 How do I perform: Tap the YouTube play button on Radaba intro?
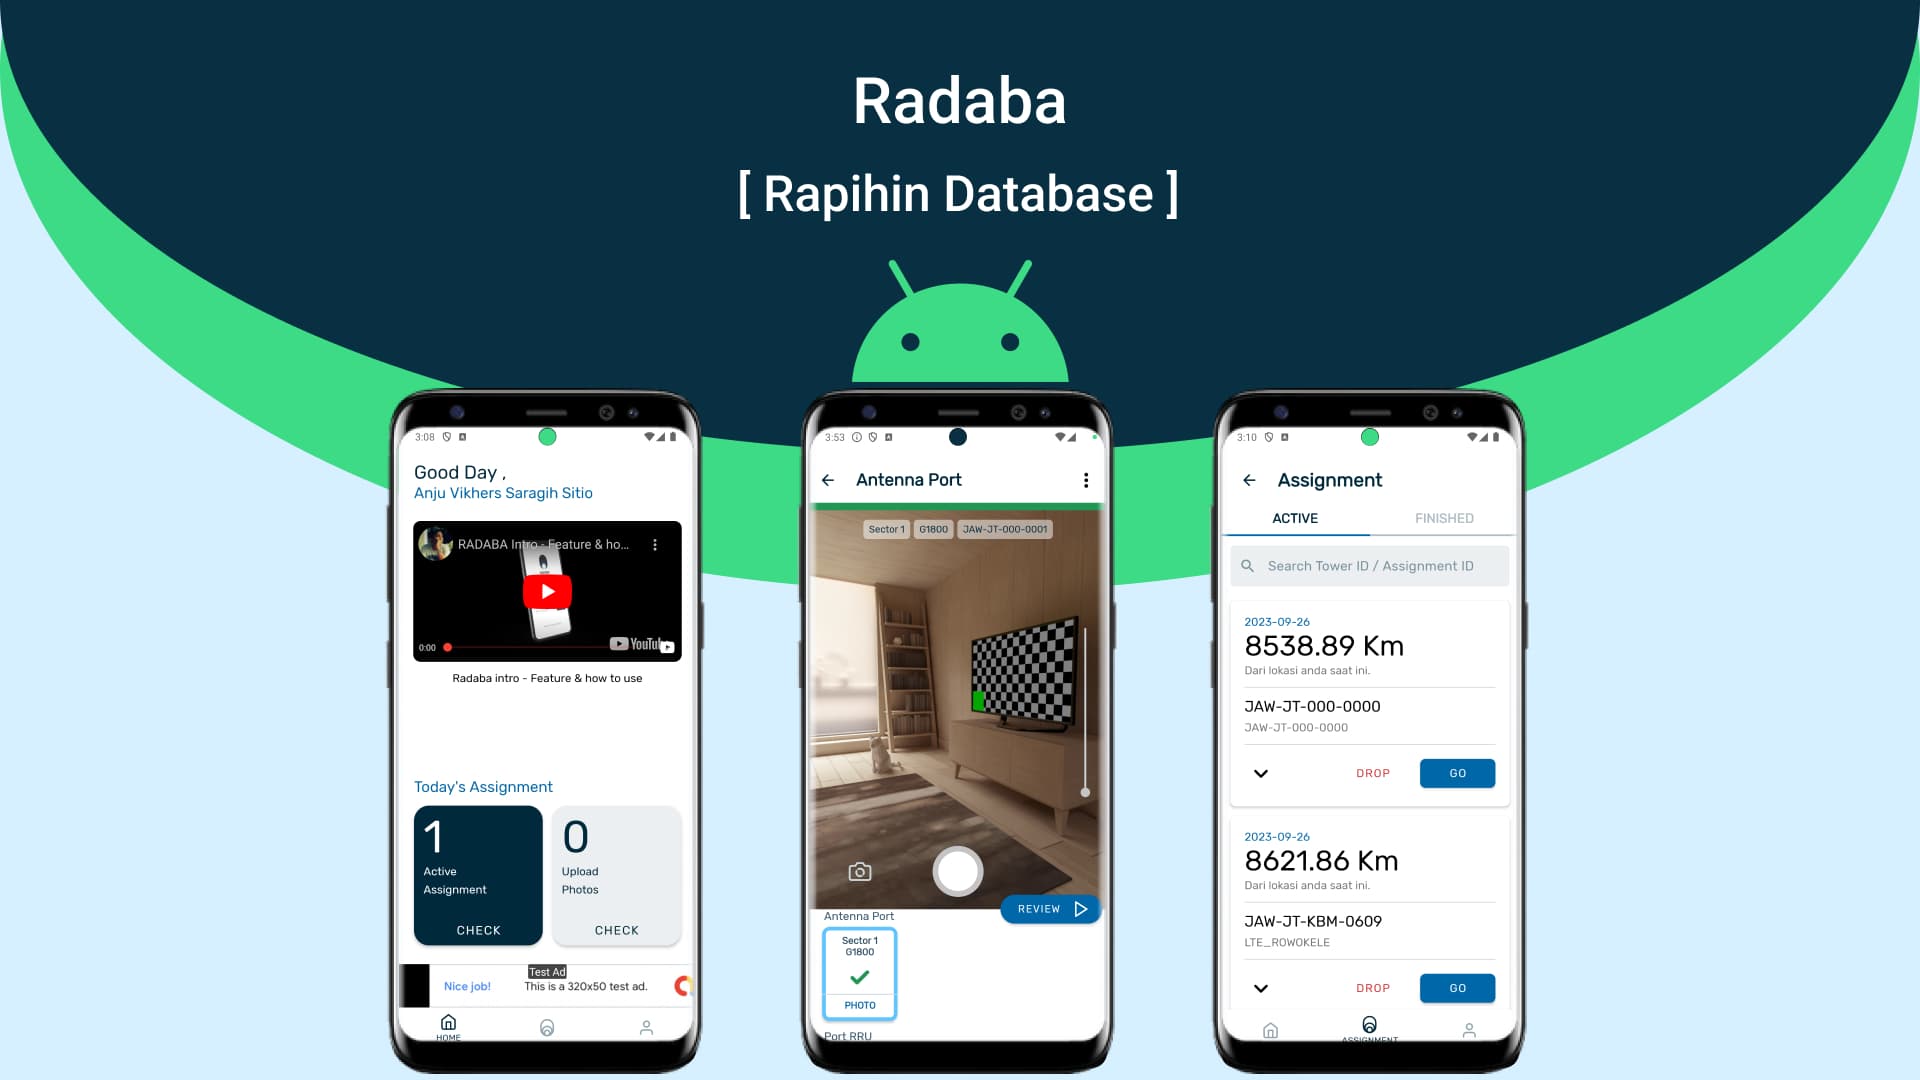546,589
